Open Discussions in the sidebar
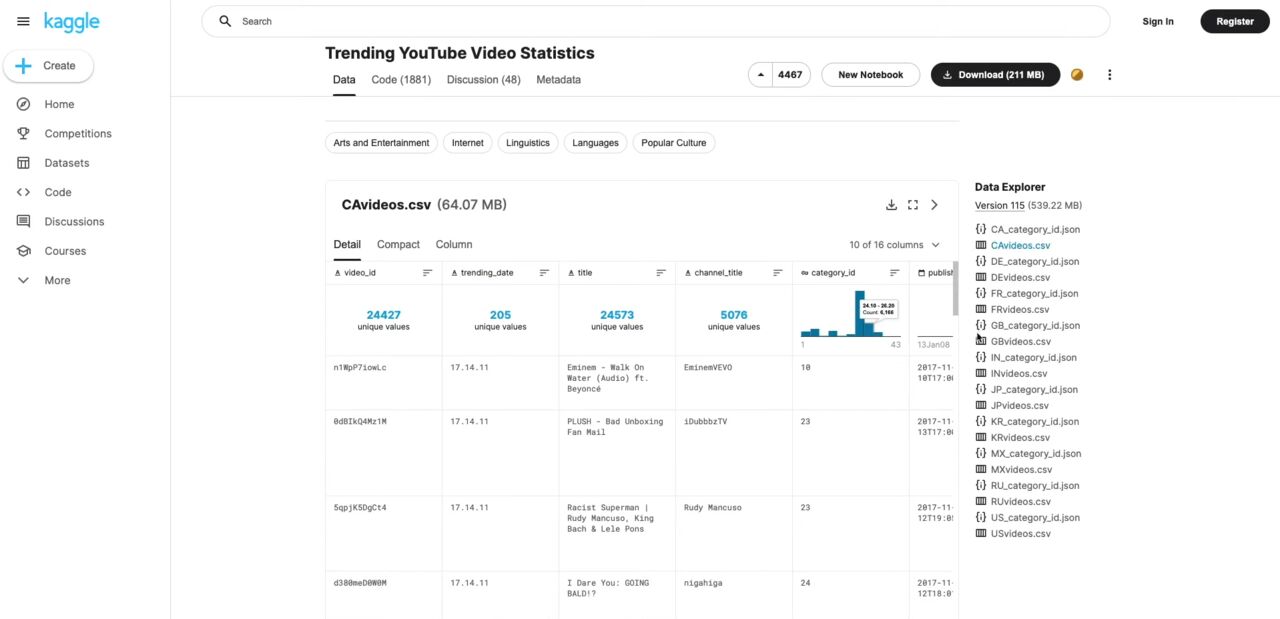1280x619 pixels. tap(74, 222)
